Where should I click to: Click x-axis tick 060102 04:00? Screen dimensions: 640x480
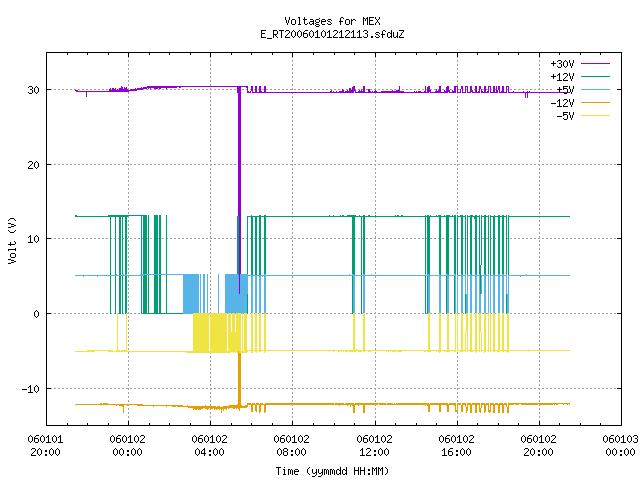click(209, 446)
